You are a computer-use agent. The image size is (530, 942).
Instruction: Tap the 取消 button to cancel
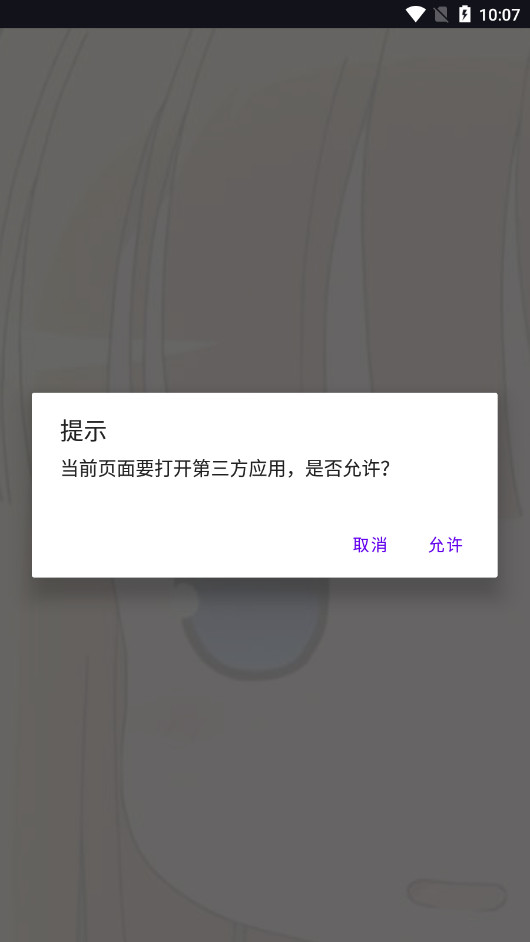(370, 545)
